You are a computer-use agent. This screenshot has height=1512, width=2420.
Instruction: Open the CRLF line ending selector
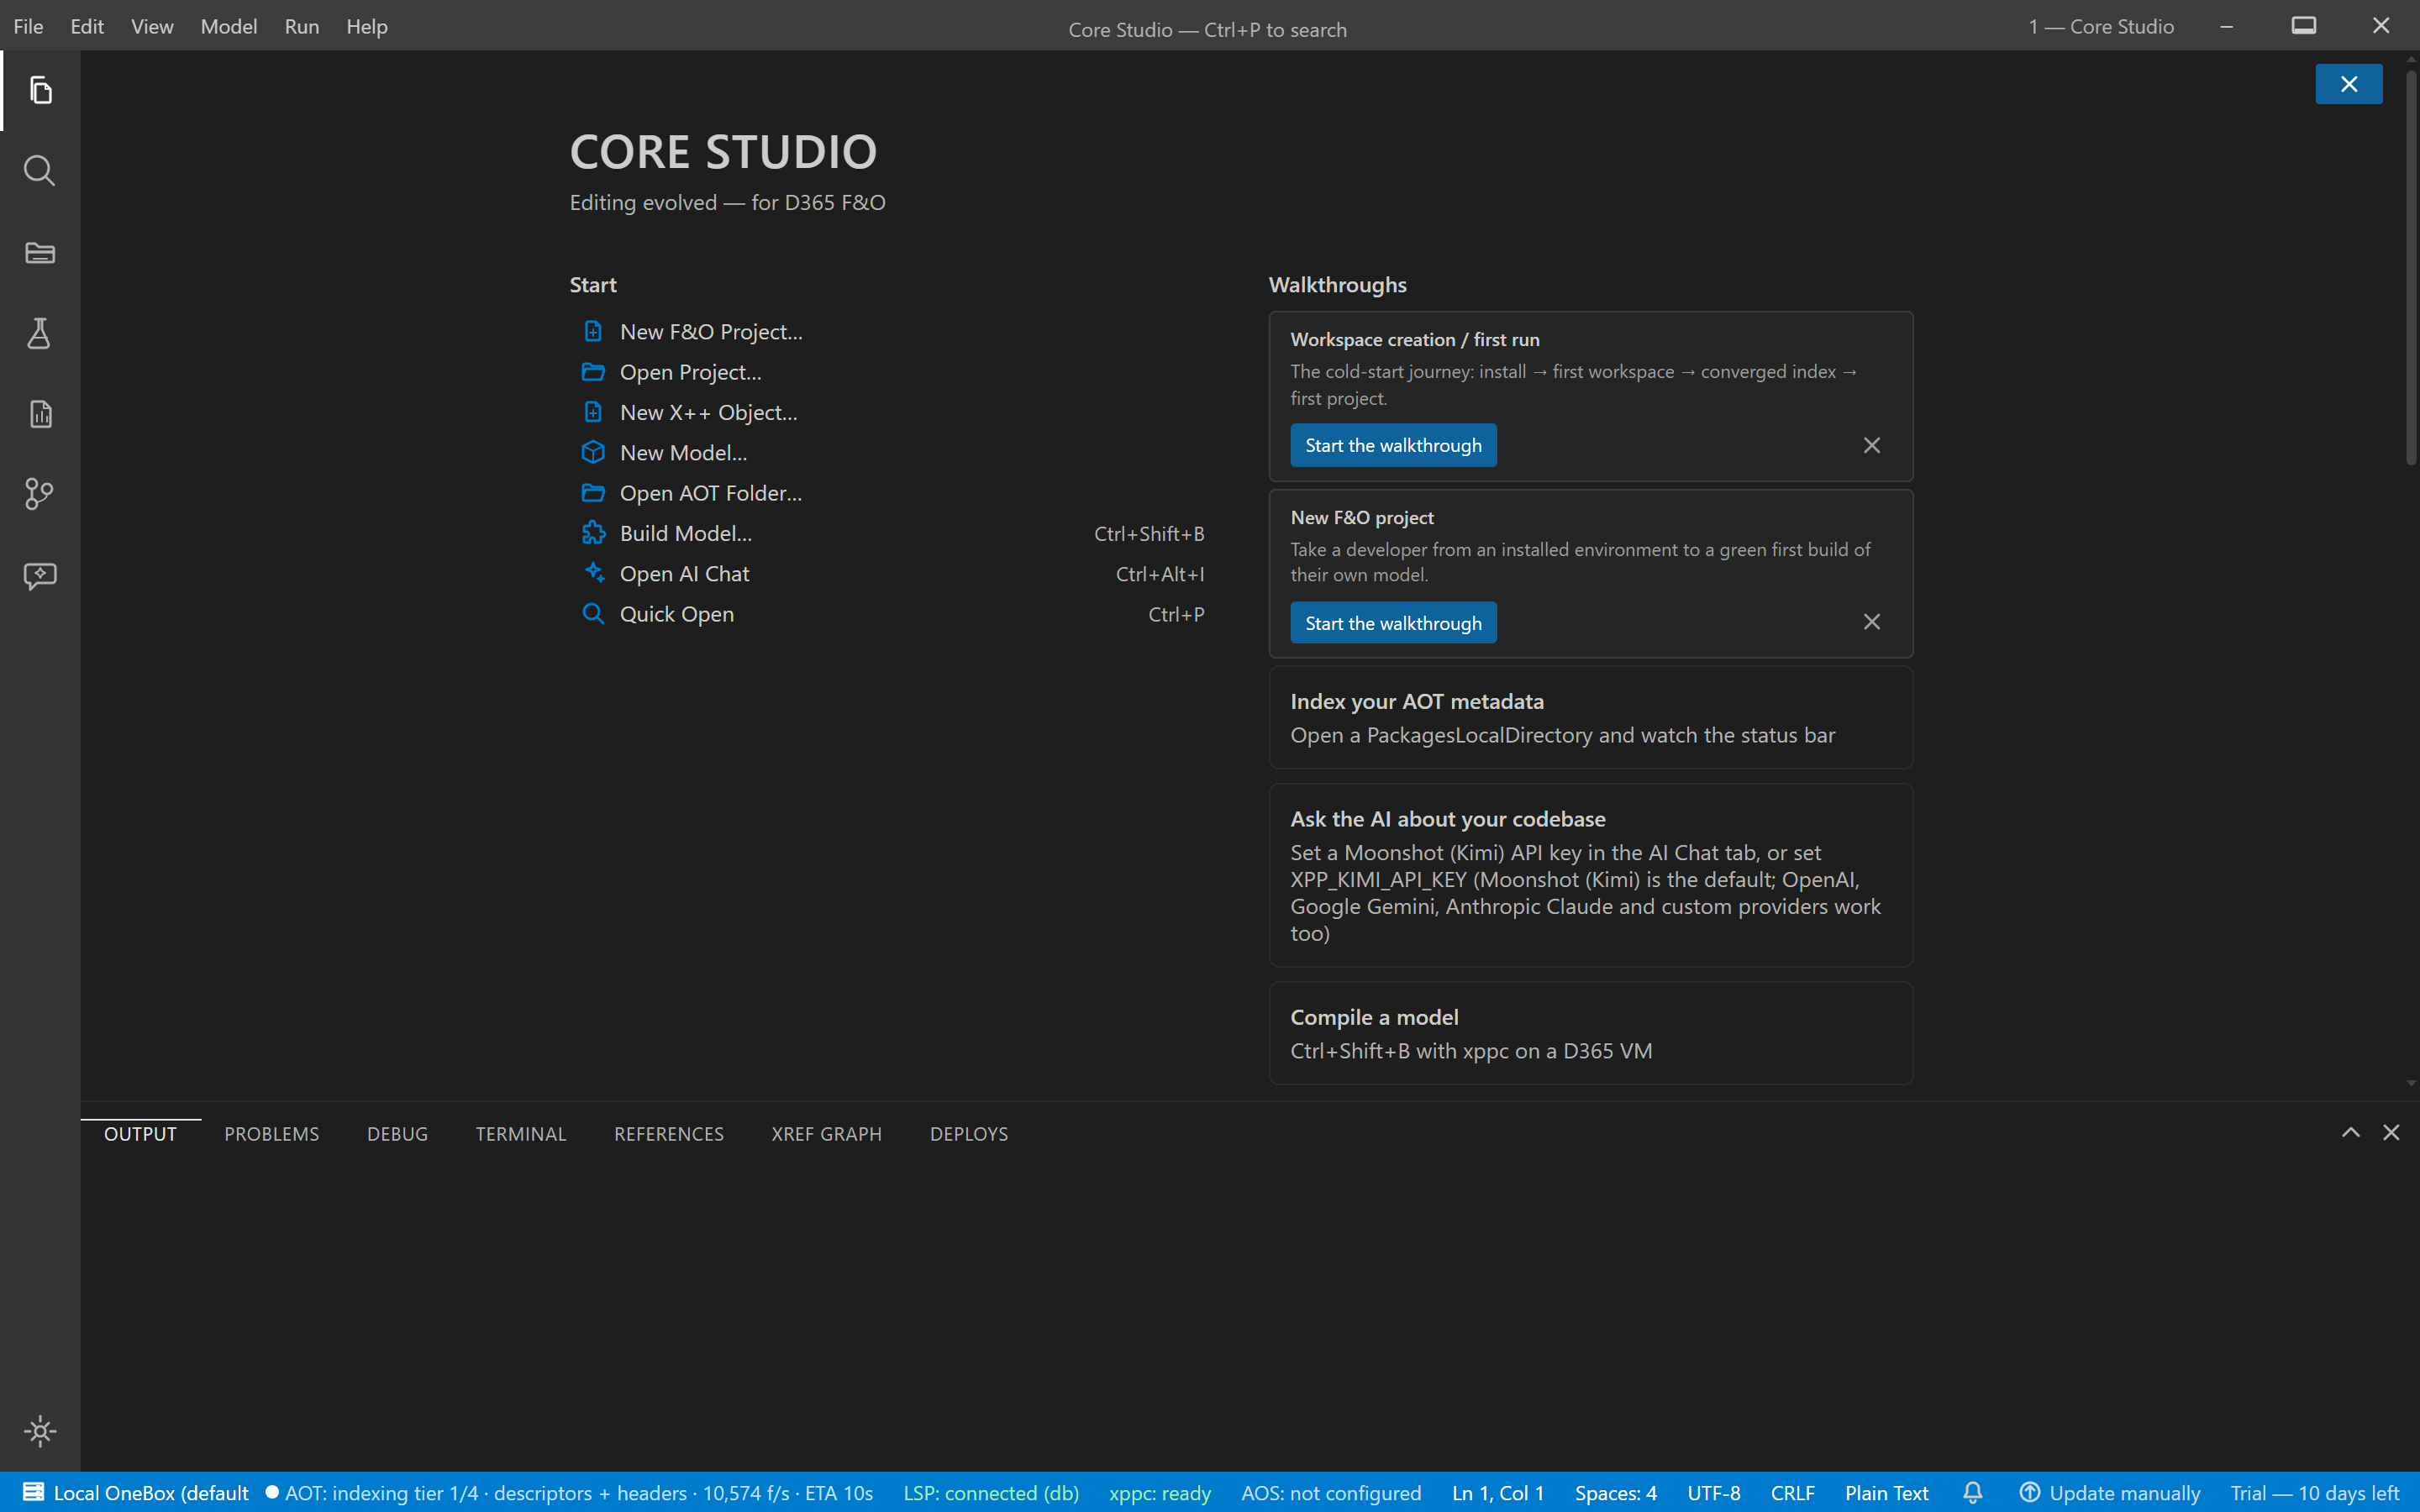pyautogui.click(x=1792, y=1492)
